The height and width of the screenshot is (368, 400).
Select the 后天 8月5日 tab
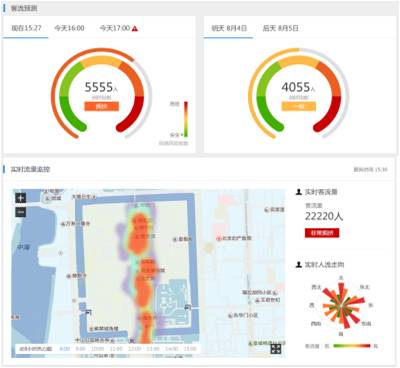(280, 28)
